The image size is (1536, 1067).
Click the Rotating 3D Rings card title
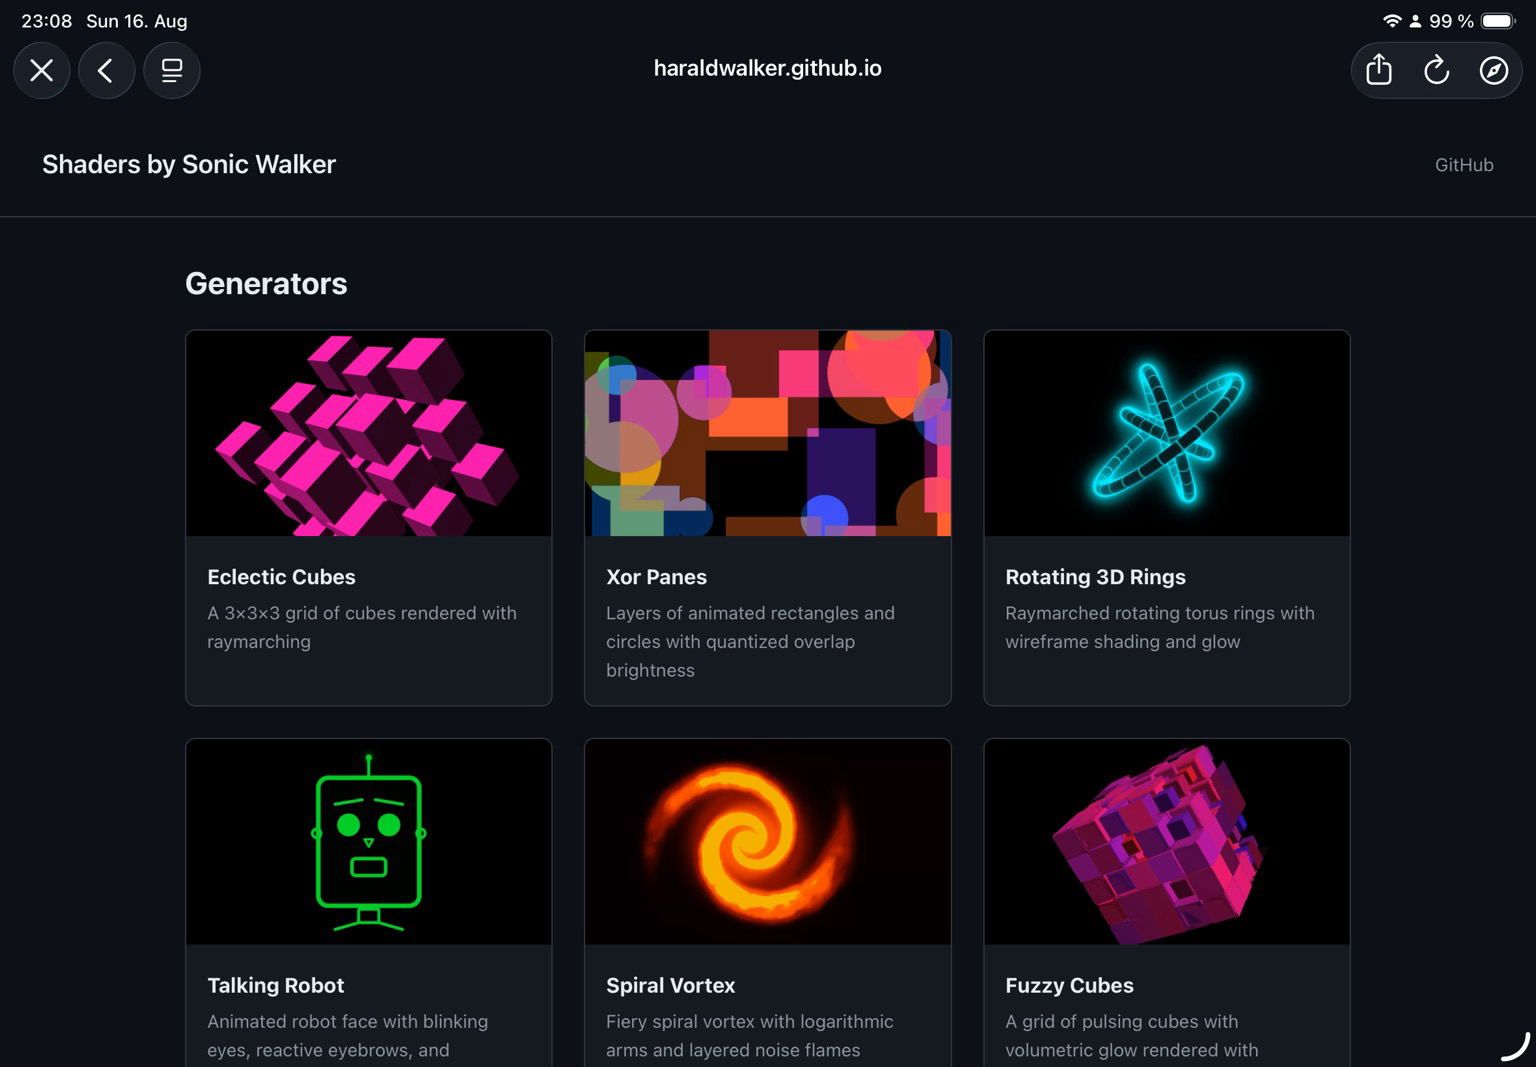(1095, 577)
